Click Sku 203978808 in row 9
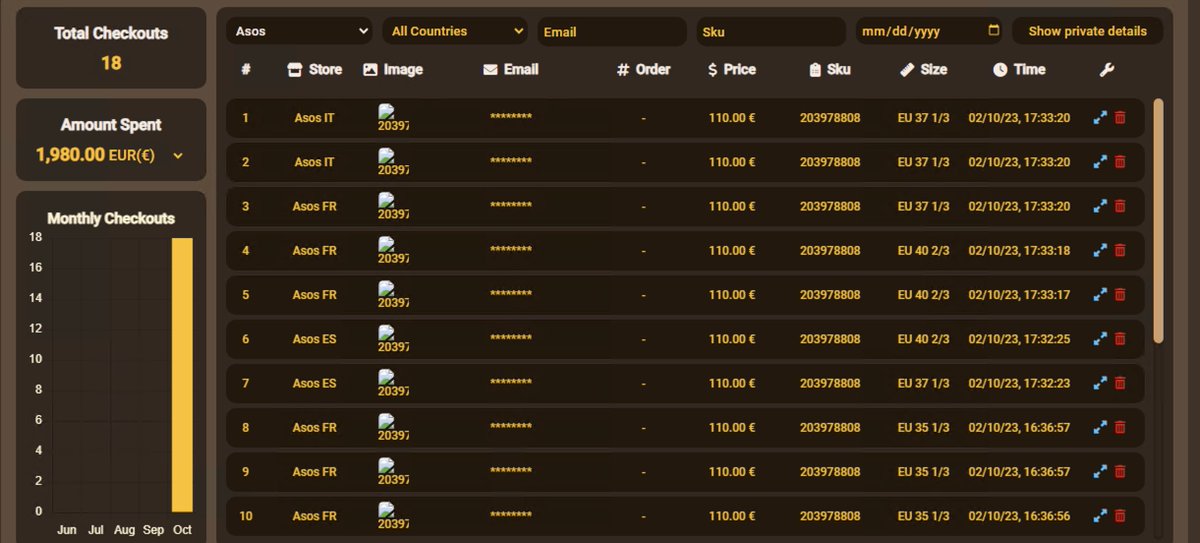The width and height of the screenshot is (1200, 543). click(x=829, y=472)
